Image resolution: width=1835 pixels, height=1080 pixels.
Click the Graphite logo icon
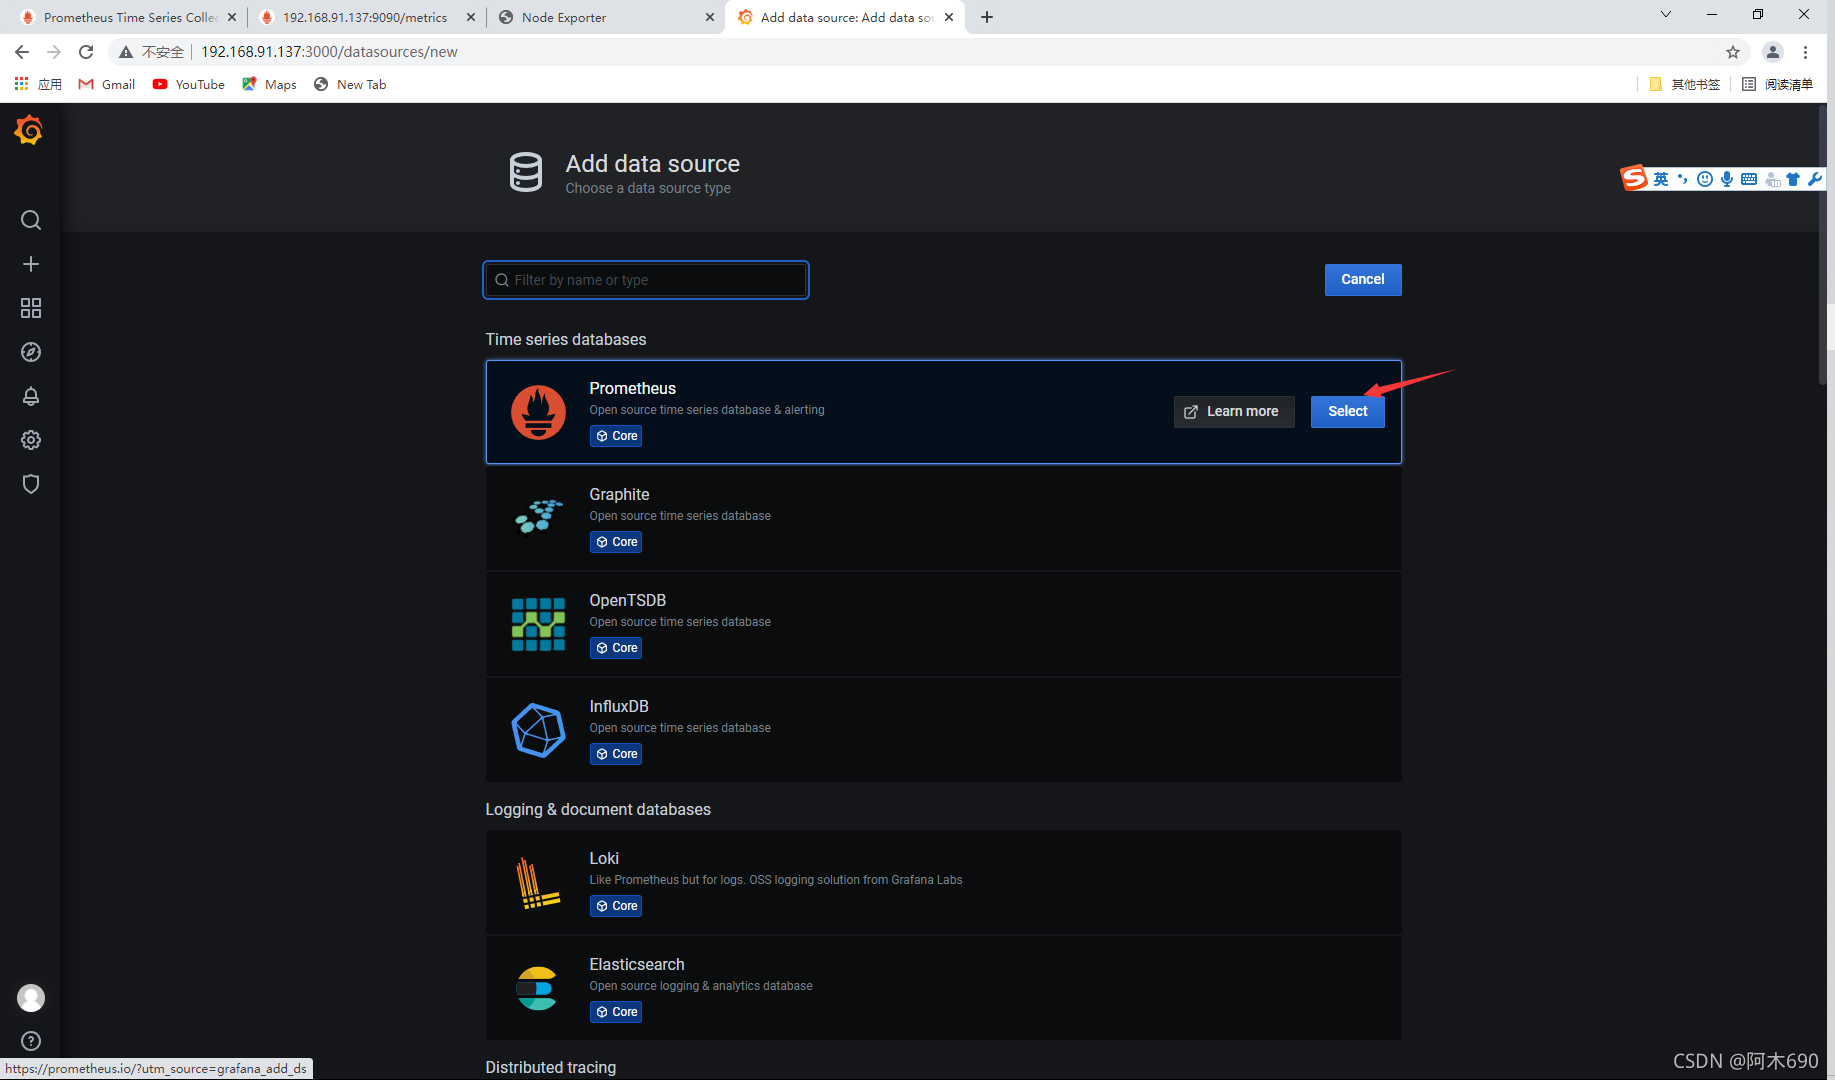pyautogui.click(x=538, y=517)
